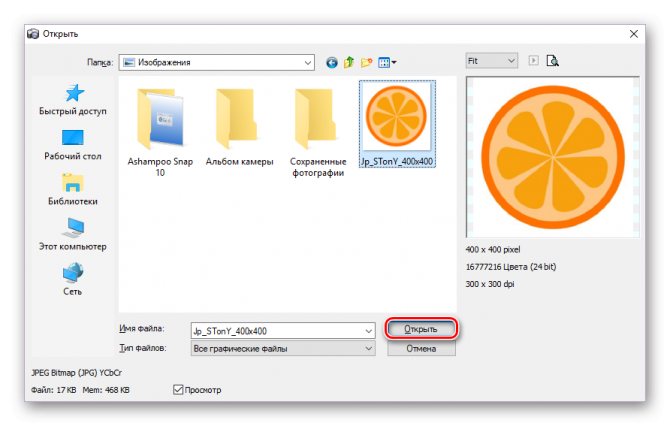This screenshot has height=426, width=670.
Task: Click the preview magnifier page icon
Action: pos(551,61)
